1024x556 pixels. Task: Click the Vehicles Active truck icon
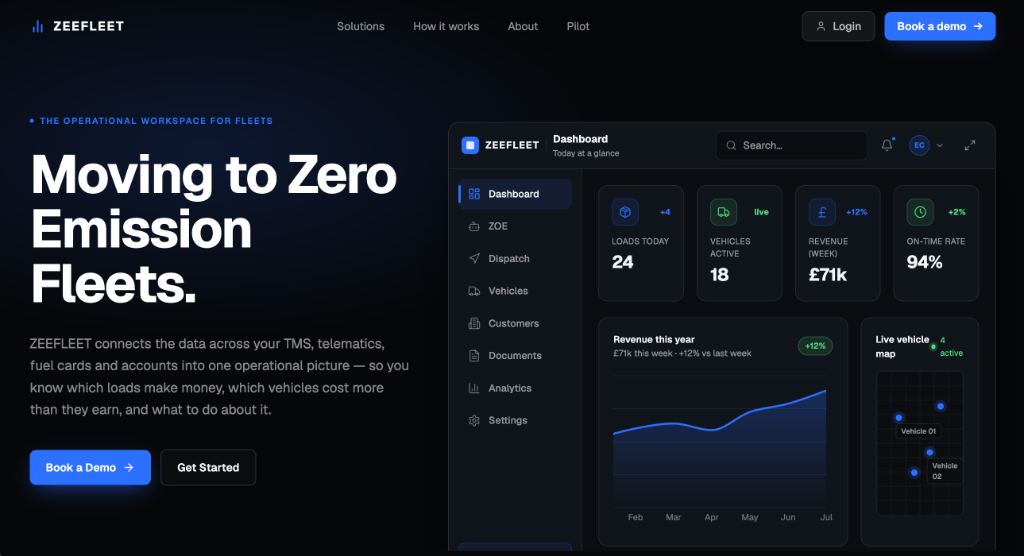point(724,212)
